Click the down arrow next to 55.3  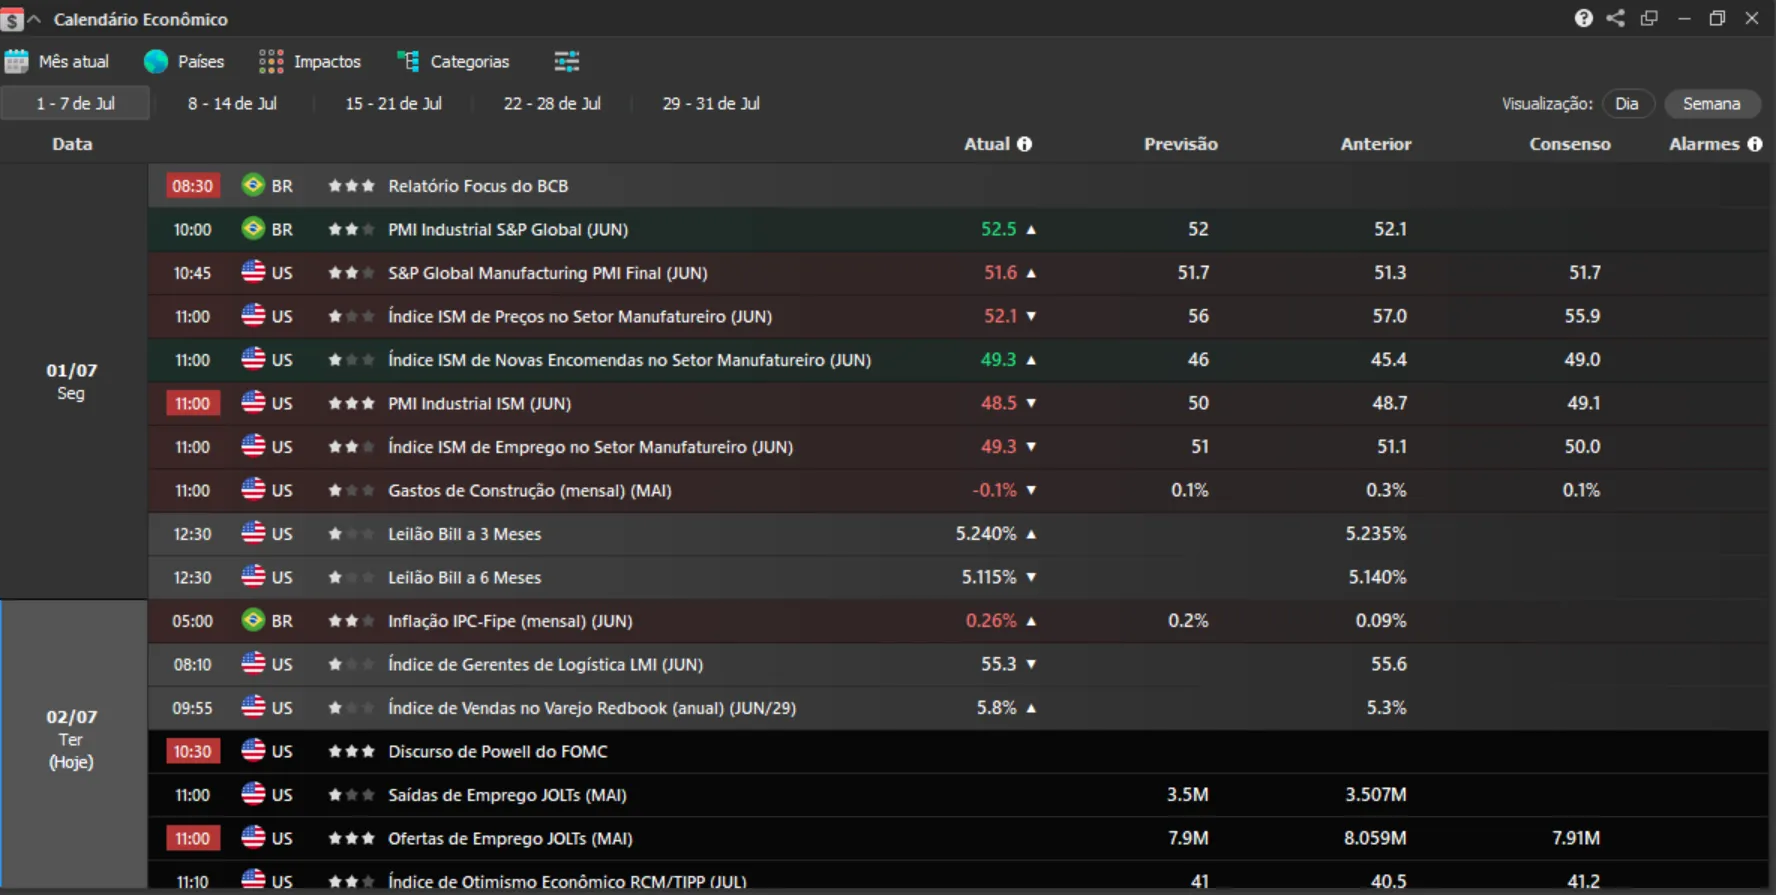coord(1031,664)
